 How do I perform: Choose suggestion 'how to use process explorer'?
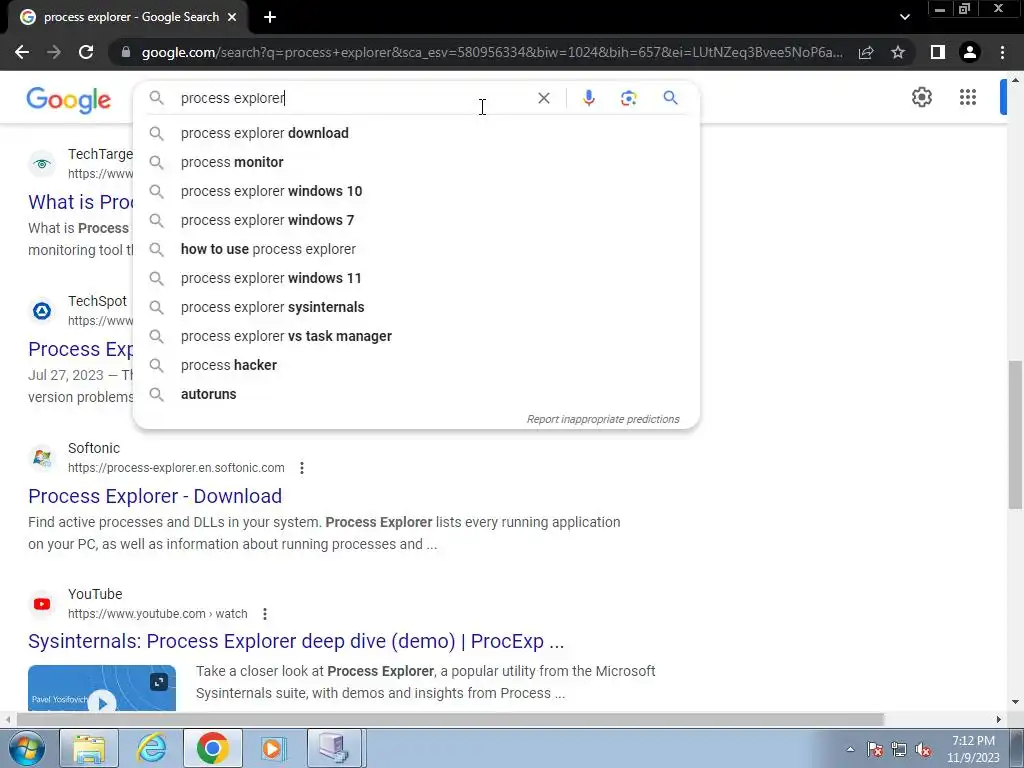click(416, 249)
